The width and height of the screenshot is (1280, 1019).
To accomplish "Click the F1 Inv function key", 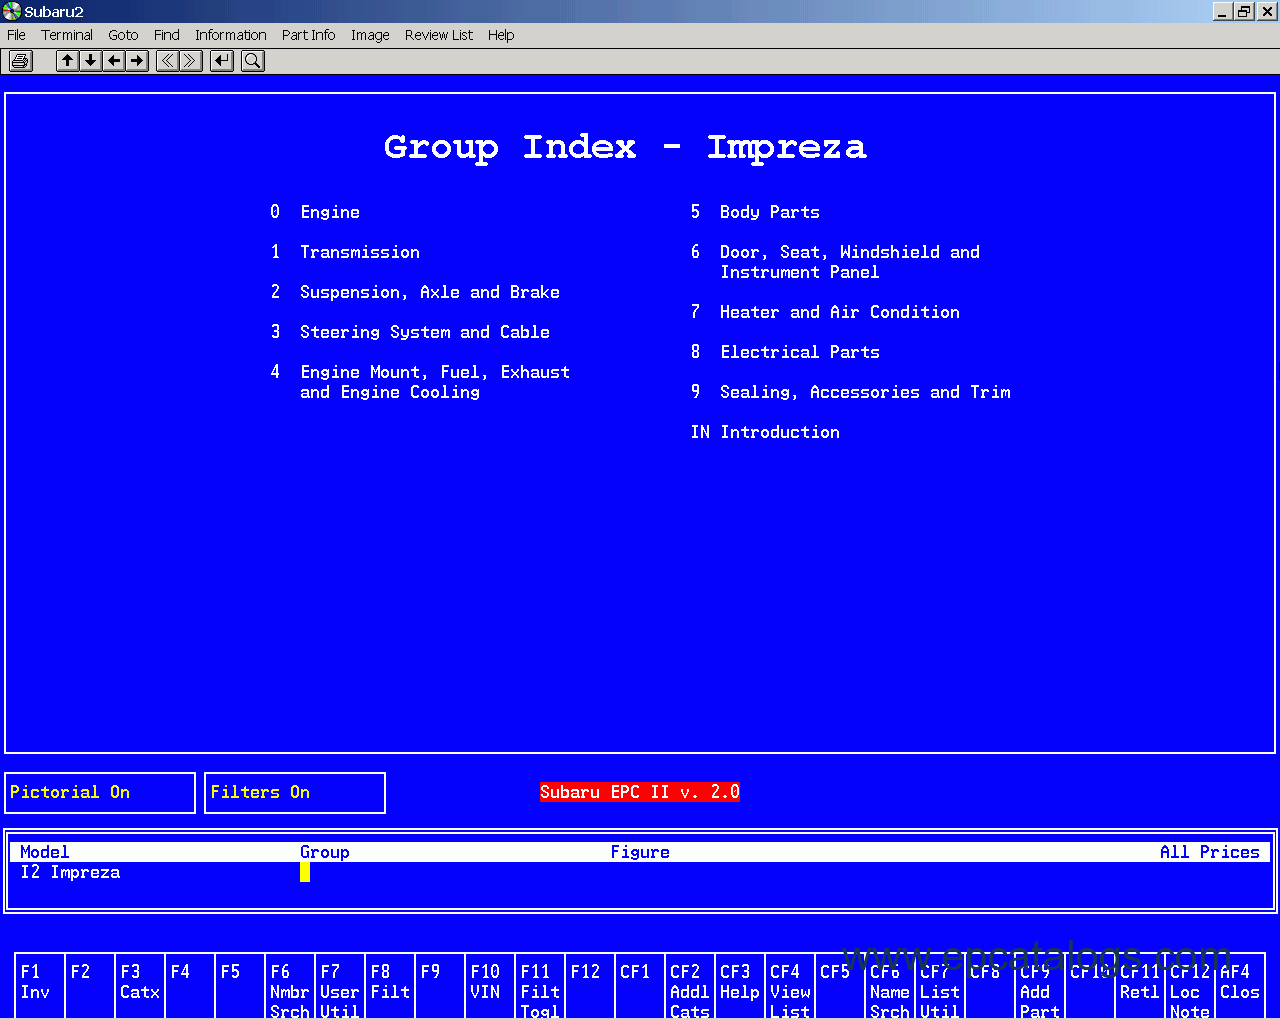I will tap(40, 988).
